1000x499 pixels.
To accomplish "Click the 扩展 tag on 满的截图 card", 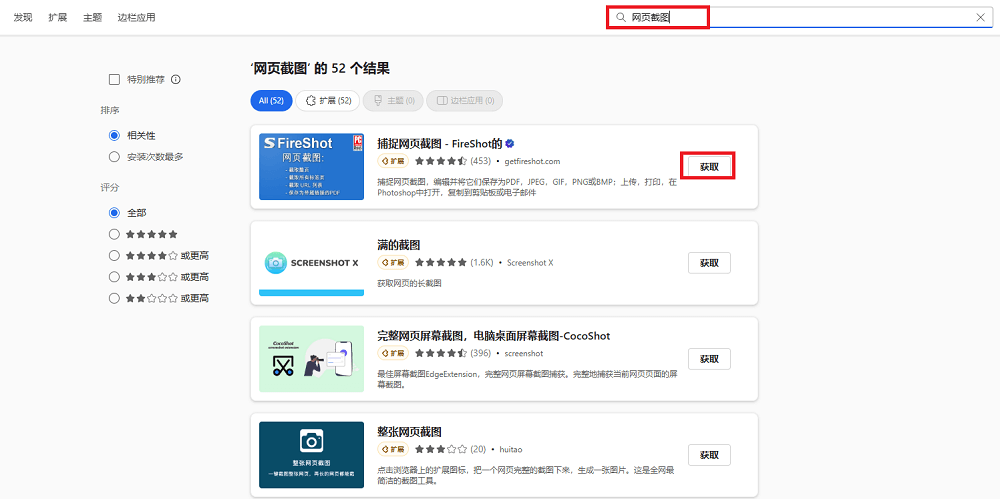I will (x=393, y=262).
